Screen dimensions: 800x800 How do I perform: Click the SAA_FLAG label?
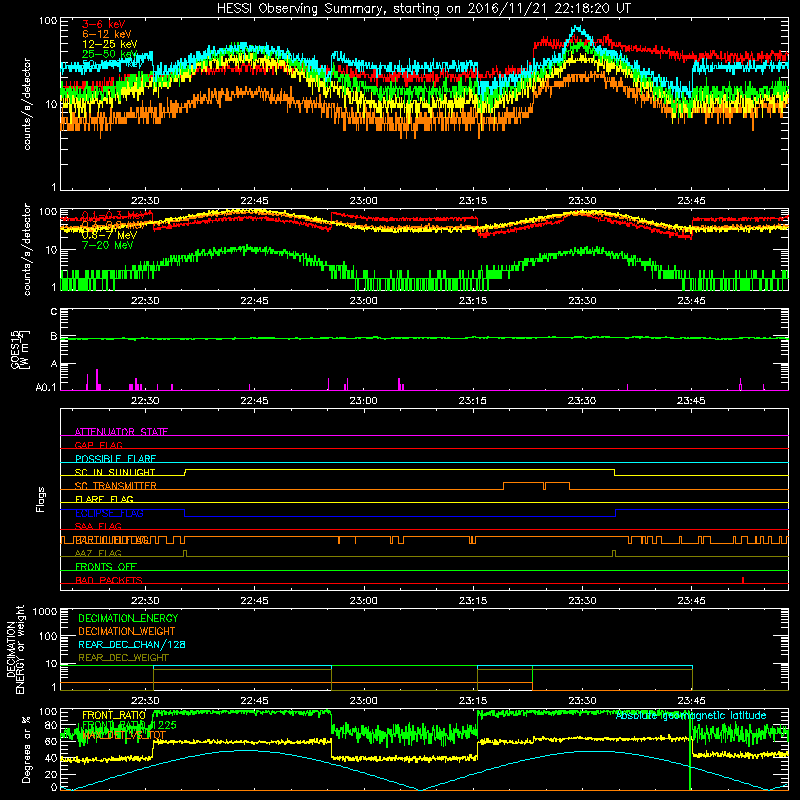tap(98, 526)
